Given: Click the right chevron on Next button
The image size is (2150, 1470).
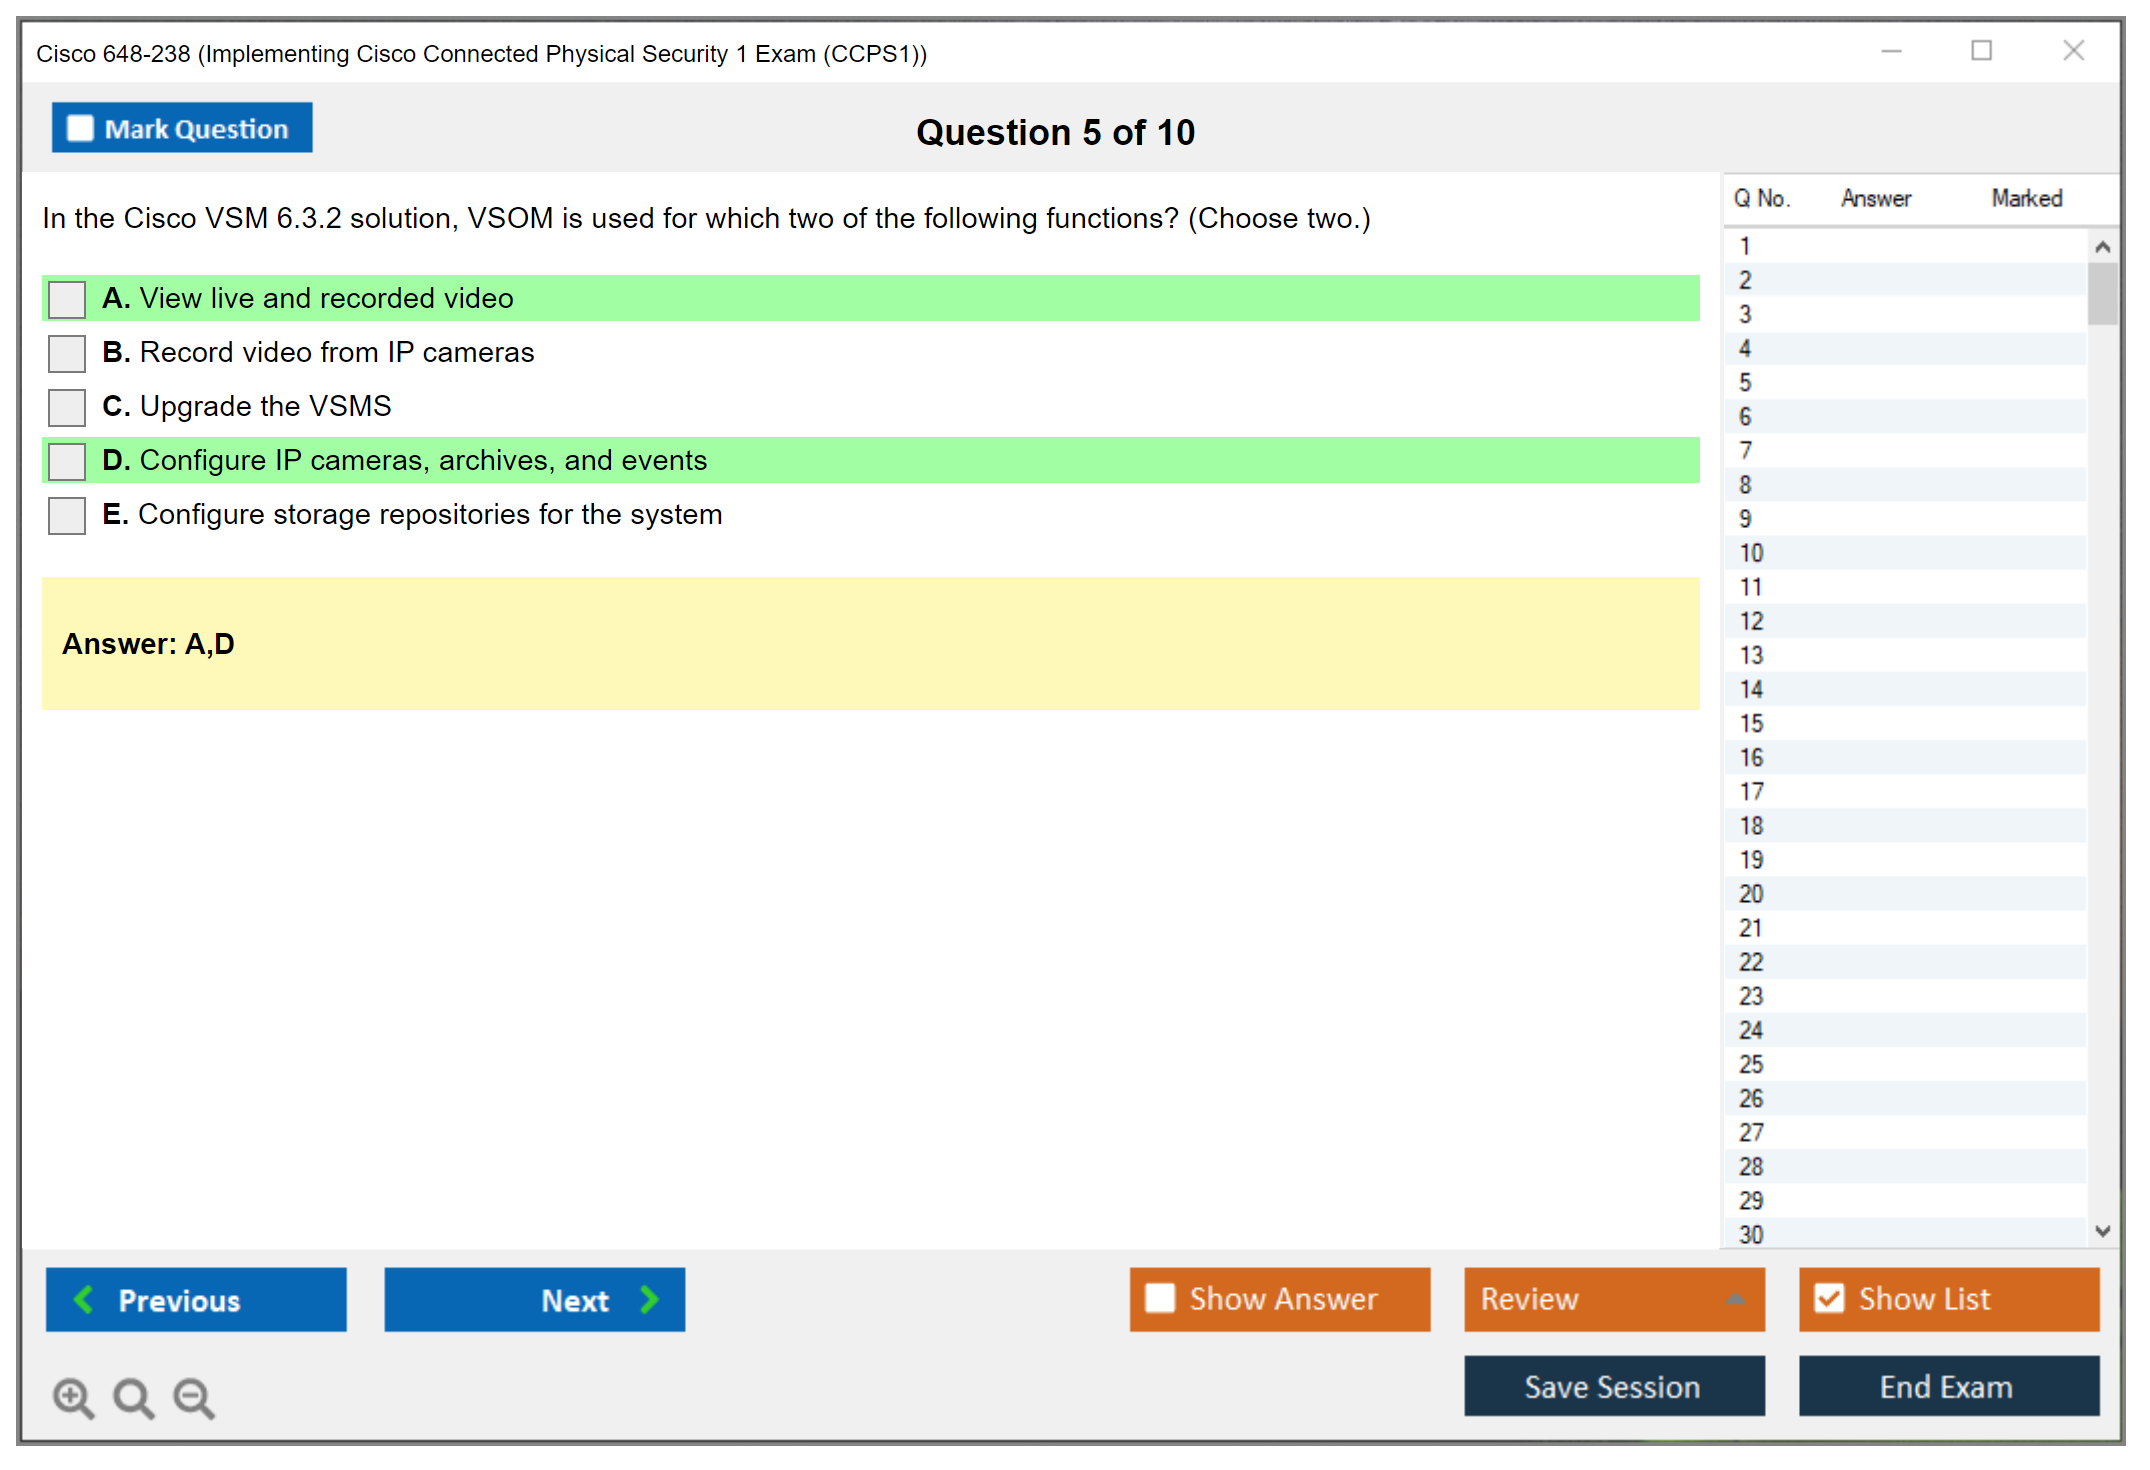Looking at the screenshot, I should click(x=650, y=1299).
